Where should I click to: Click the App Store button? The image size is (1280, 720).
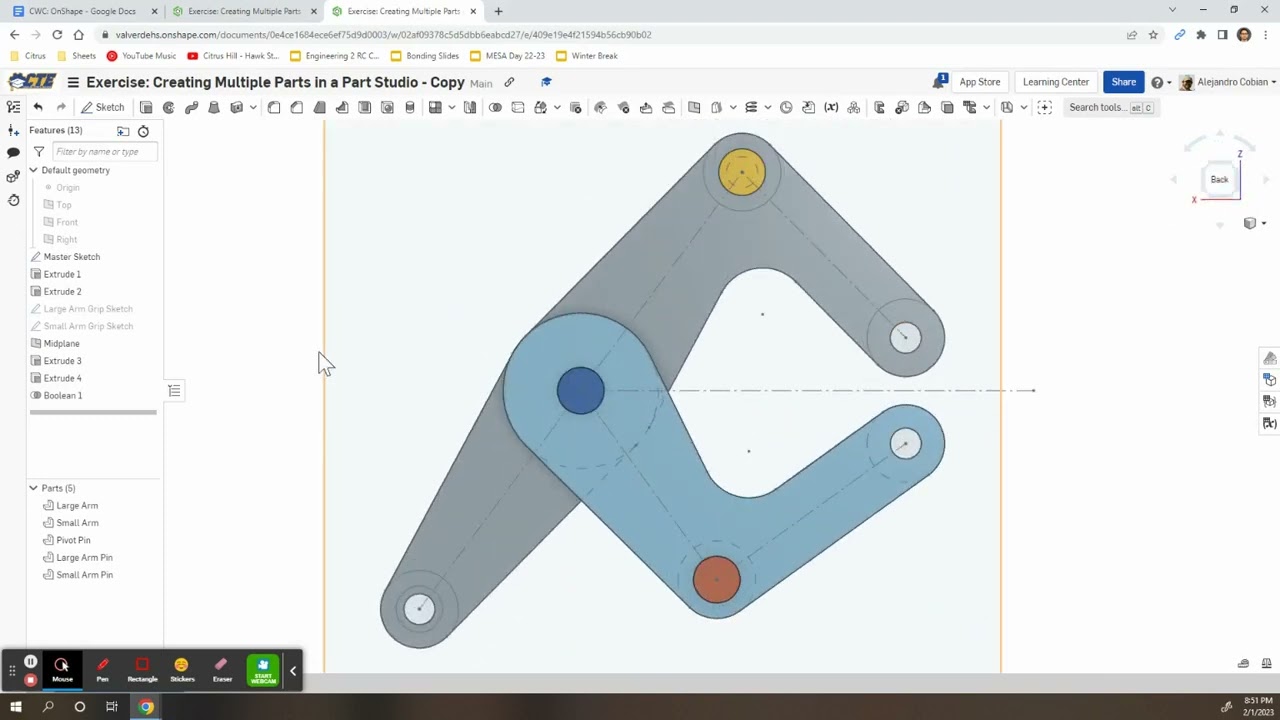tap(980, 82)
